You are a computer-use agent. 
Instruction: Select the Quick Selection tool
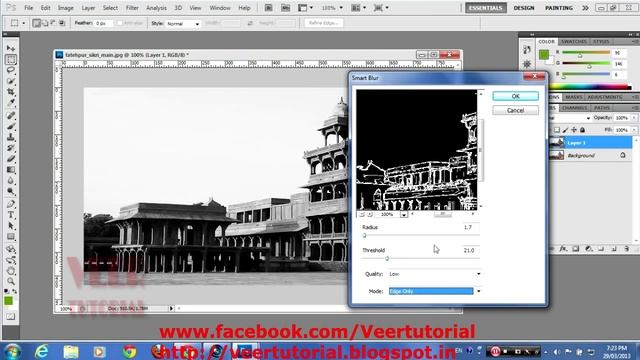point(11,81)
